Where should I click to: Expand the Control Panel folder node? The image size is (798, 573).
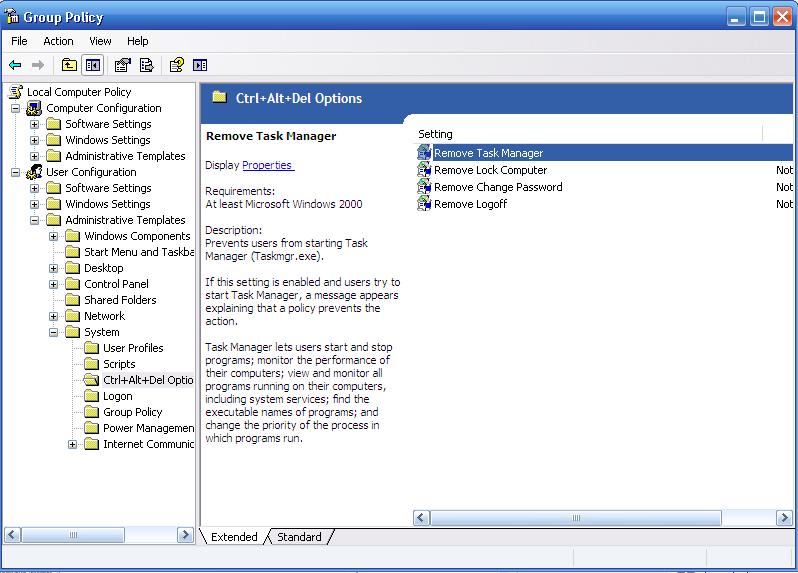tap(53, 284)
